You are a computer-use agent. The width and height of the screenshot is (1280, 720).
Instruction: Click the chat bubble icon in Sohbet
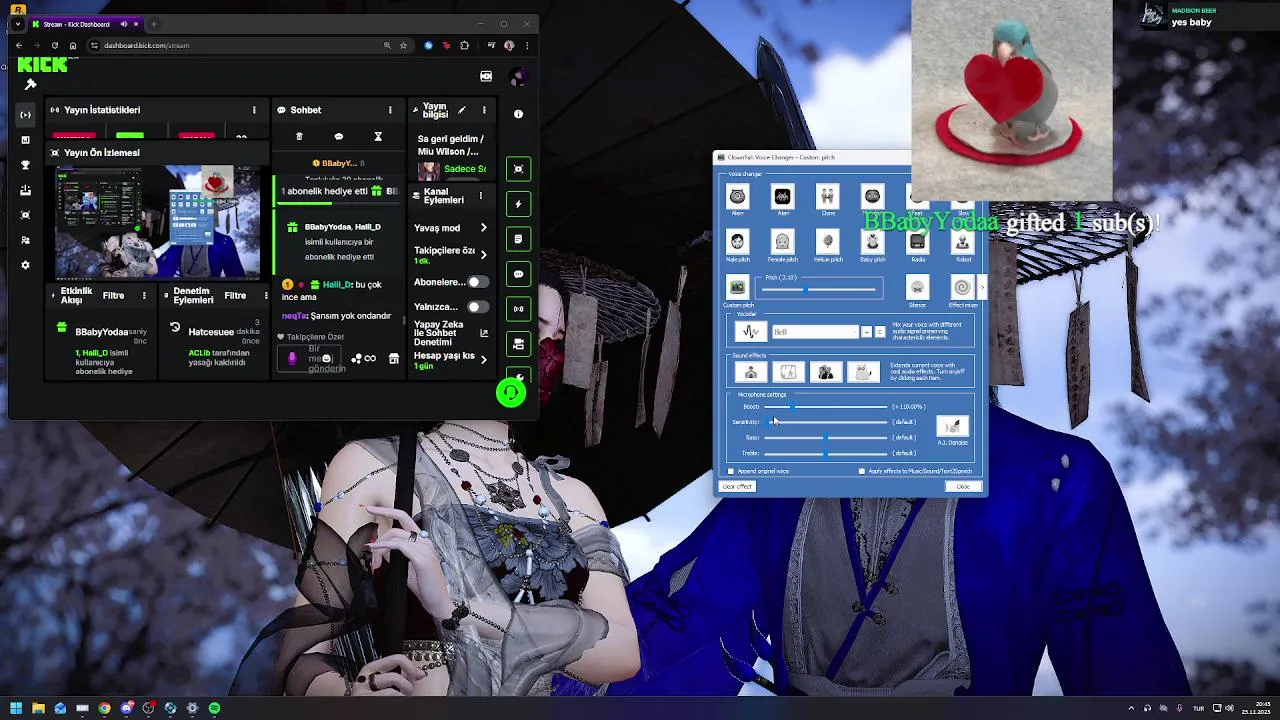tap(338, 136)
